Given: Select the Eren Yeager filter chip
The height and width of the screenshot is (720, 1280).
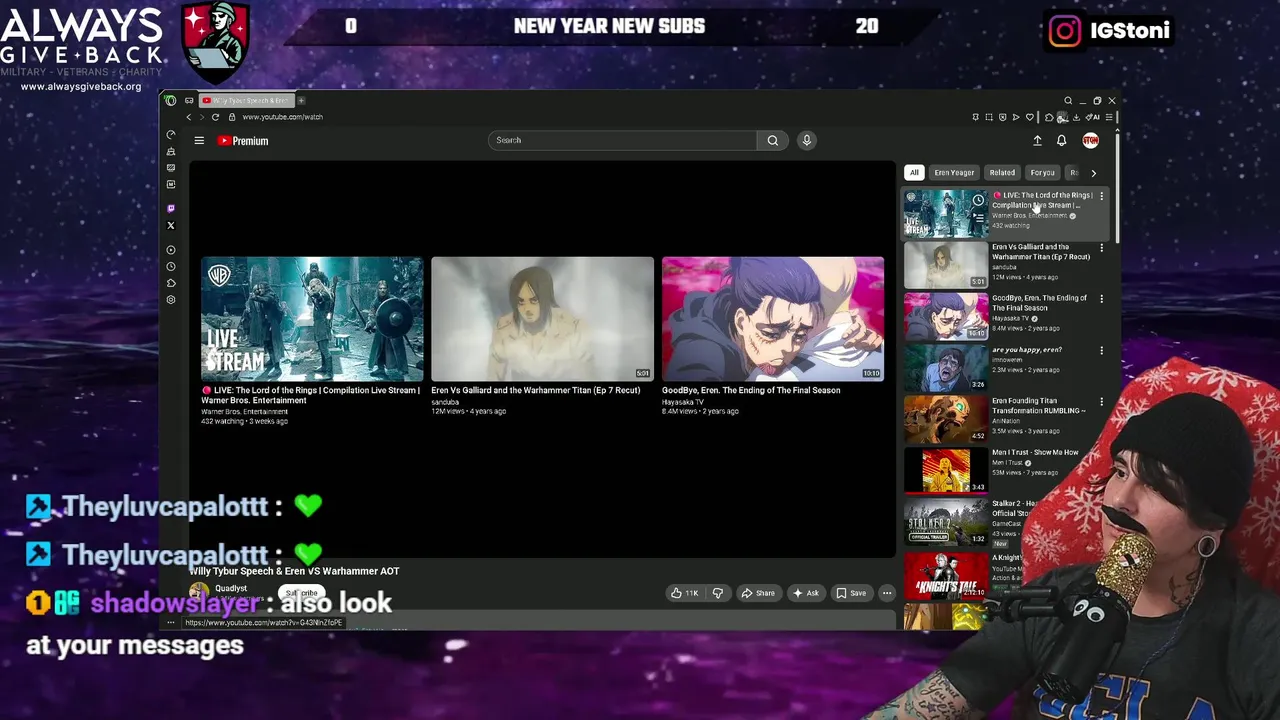Looking at the screenshot, I should [954, 172].
